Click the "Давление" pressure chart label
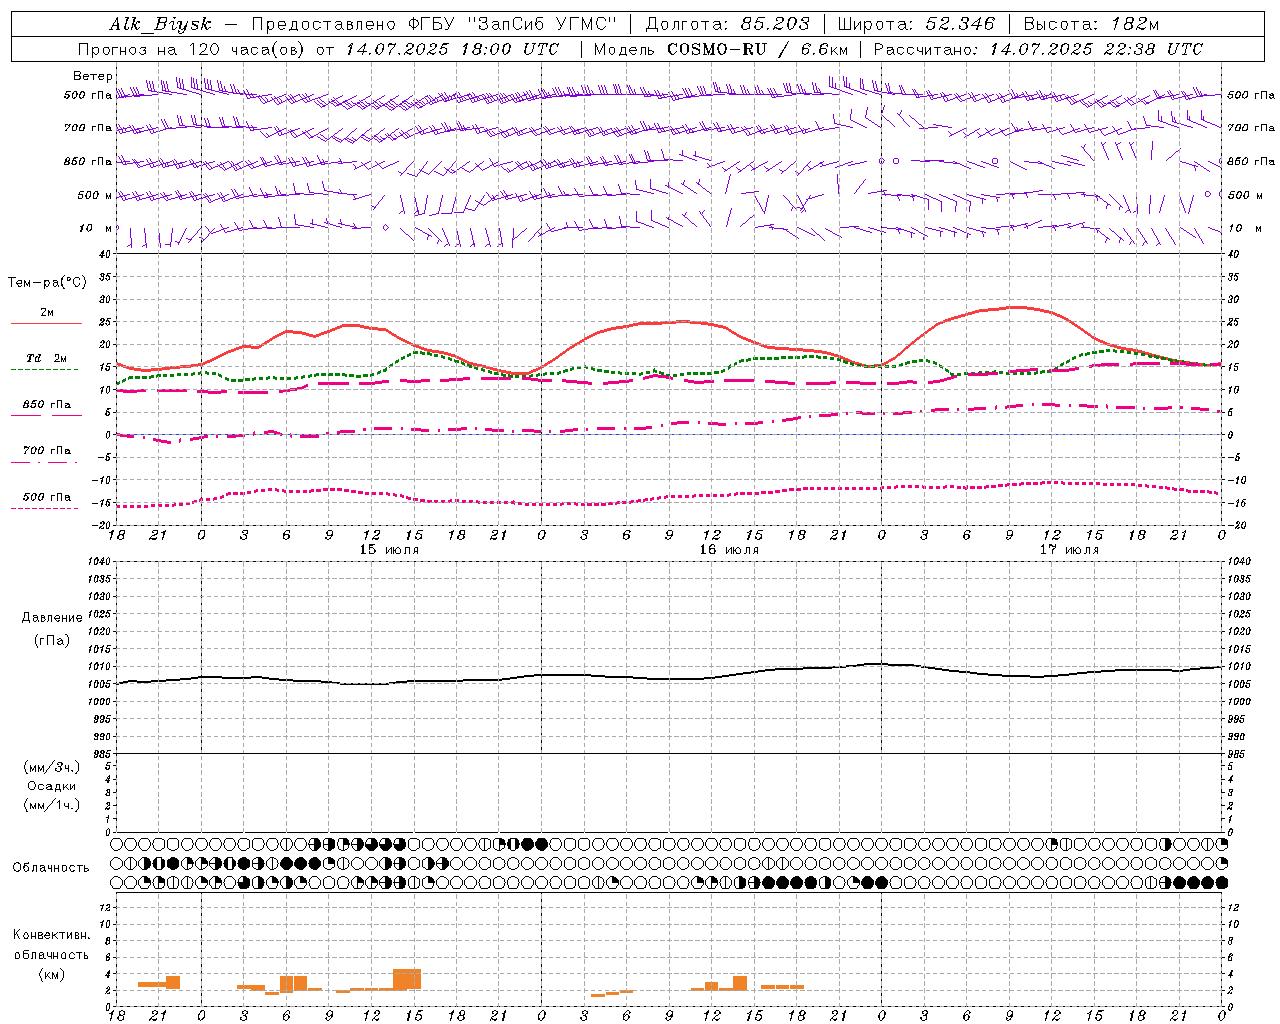1280x1024 pixels. (x=52, y=618)
